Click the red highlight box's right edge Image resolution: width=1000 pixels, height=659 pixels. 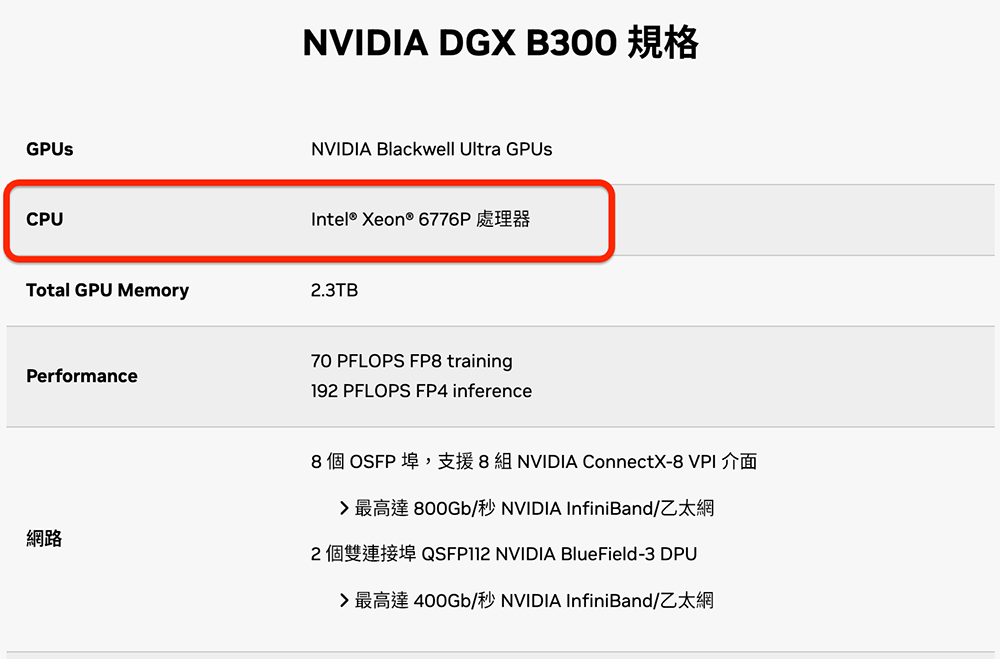pyautogui.click(x=612, y=220)
